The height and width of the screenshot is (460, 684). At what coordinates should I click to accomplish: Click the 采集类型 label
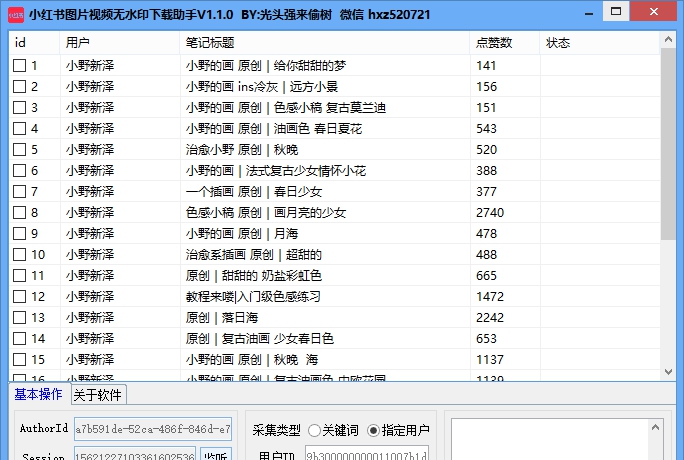(x=277, y=431)
